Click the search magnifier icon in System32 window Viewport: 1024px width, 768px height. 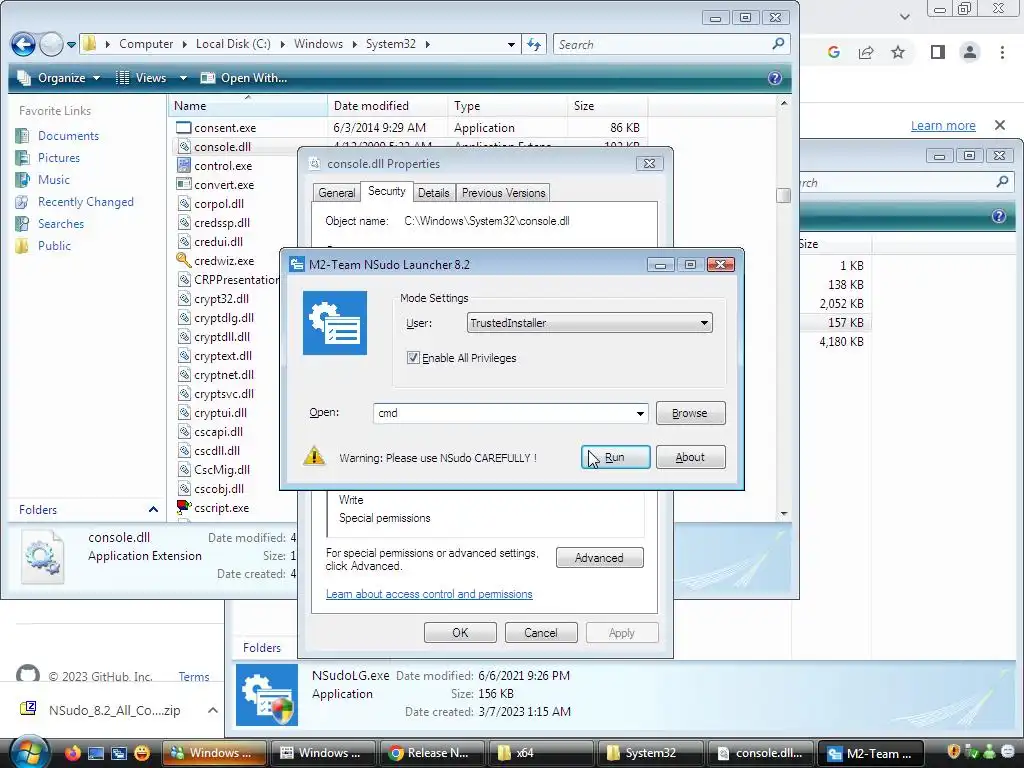coord(778,44)
